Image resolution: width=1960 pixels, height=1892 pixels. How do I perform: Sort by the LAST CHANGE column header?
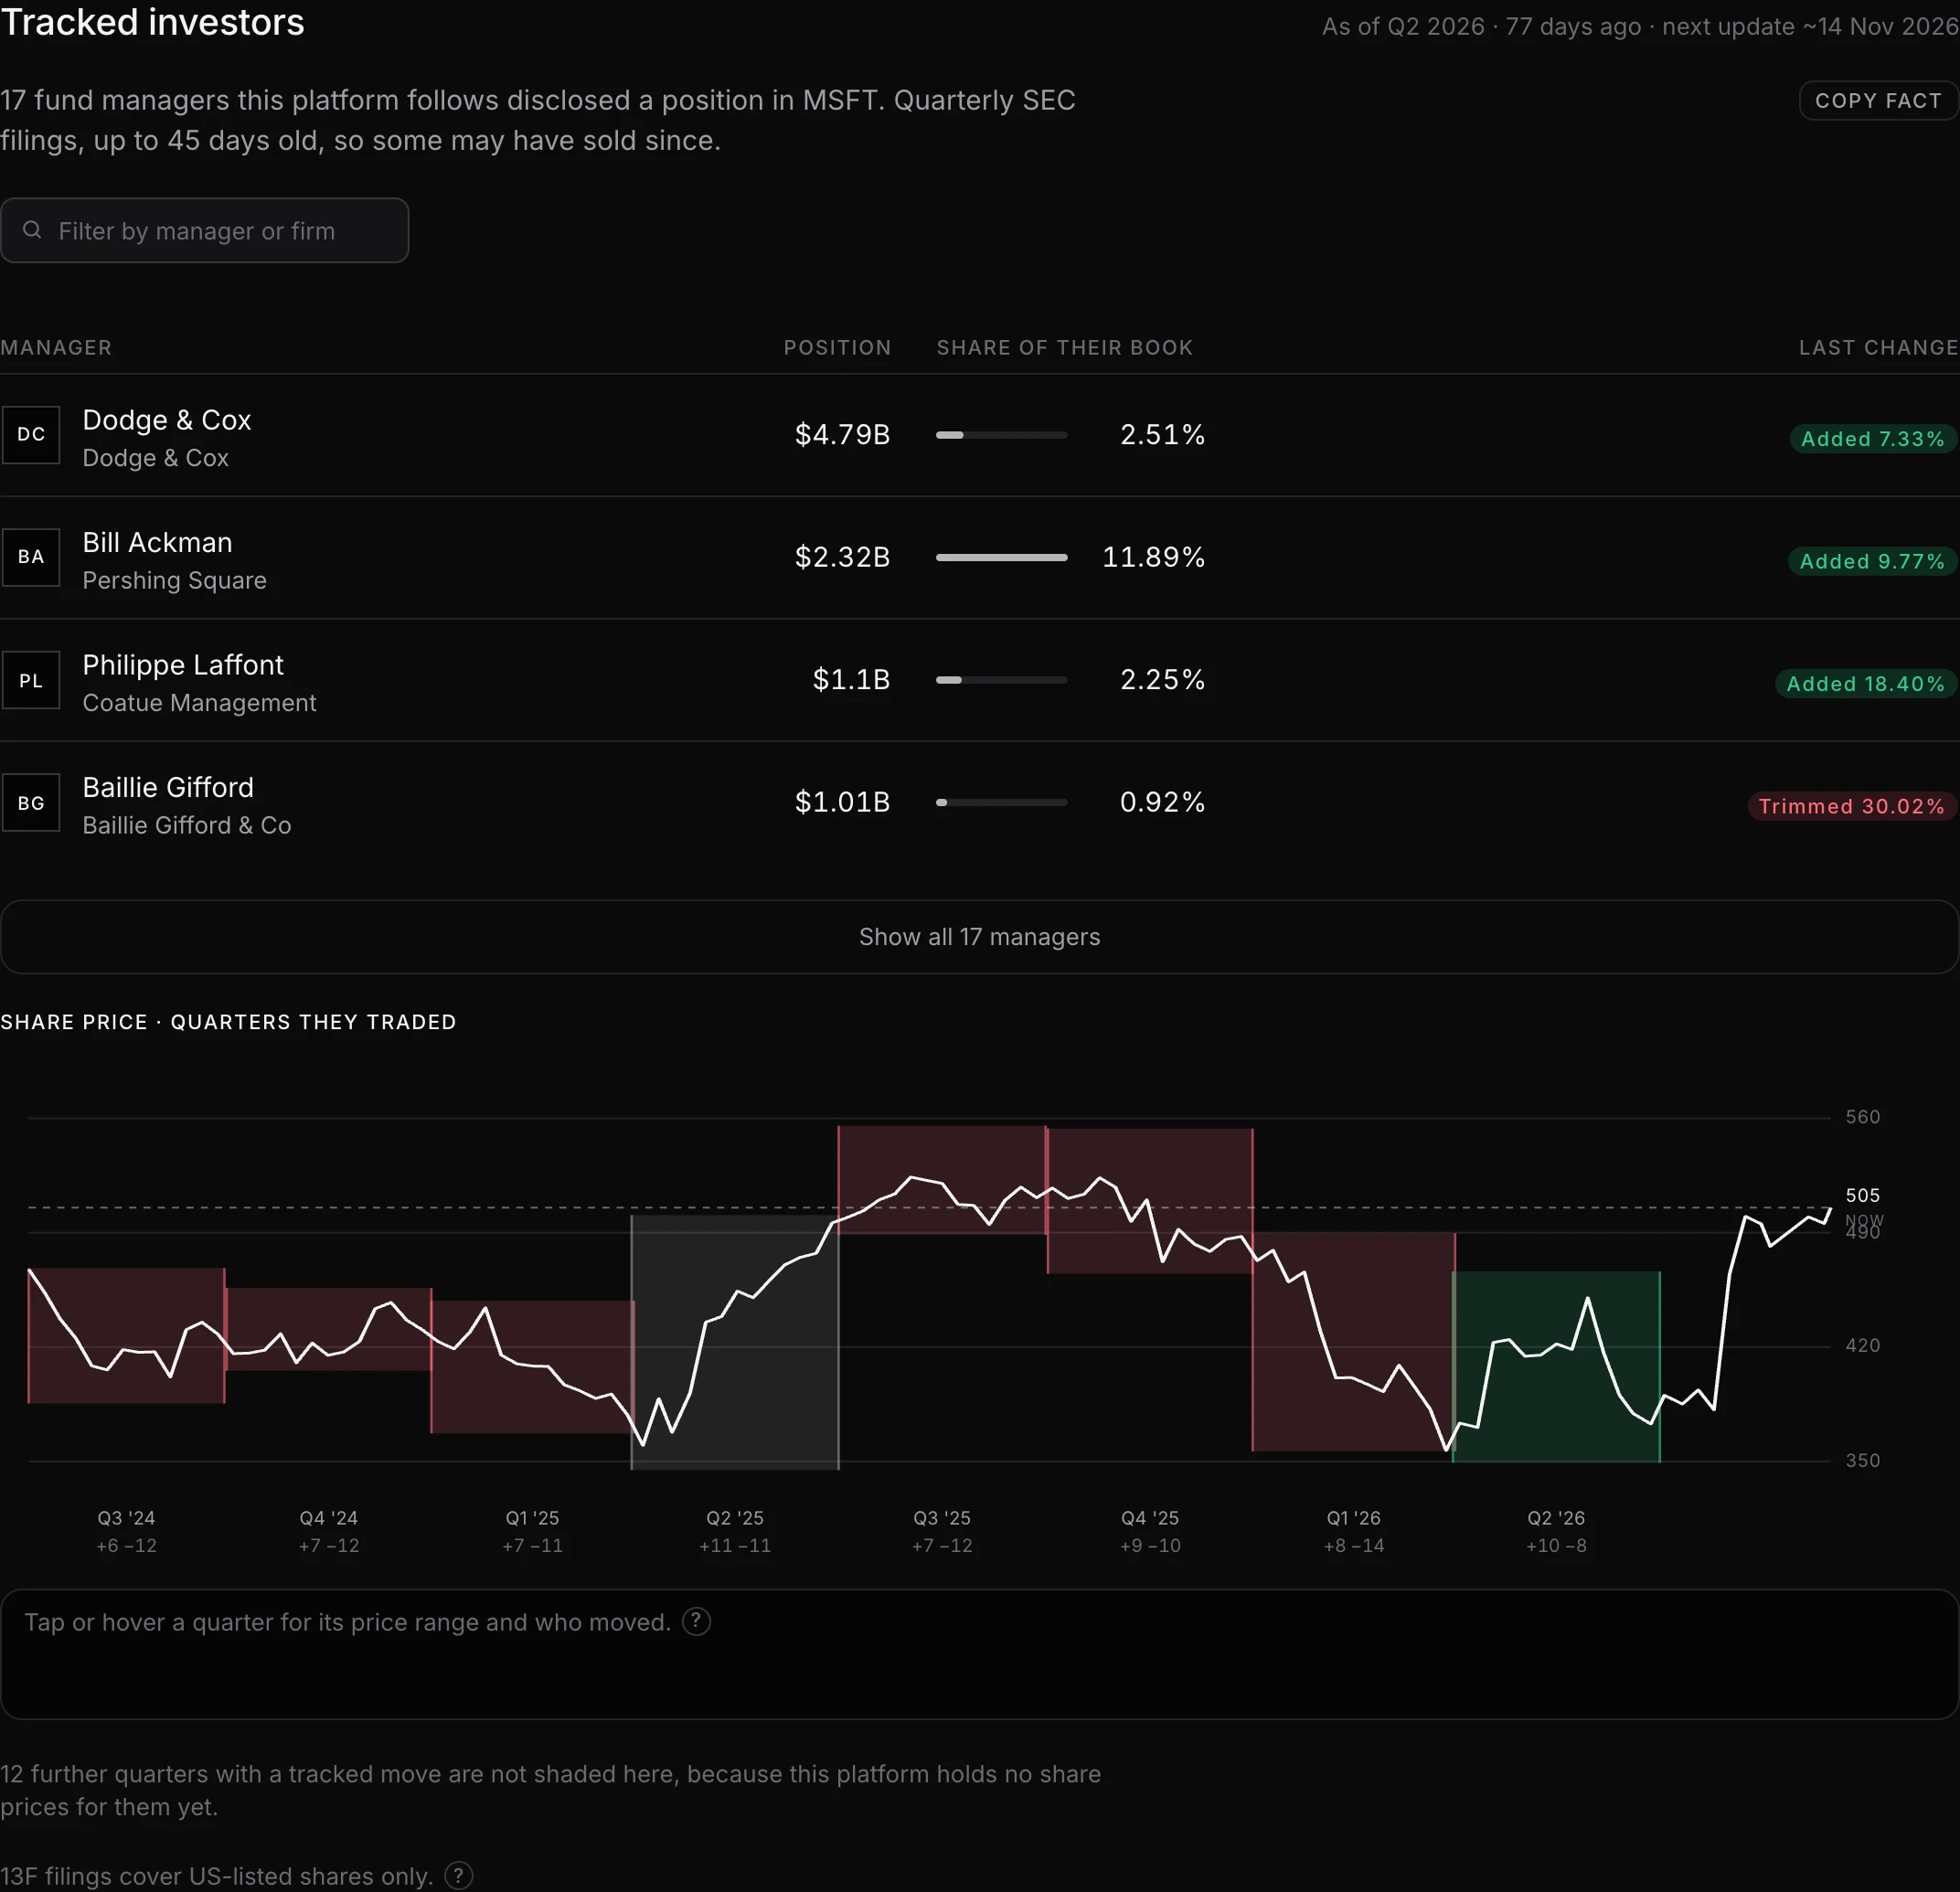point(1878,348)
